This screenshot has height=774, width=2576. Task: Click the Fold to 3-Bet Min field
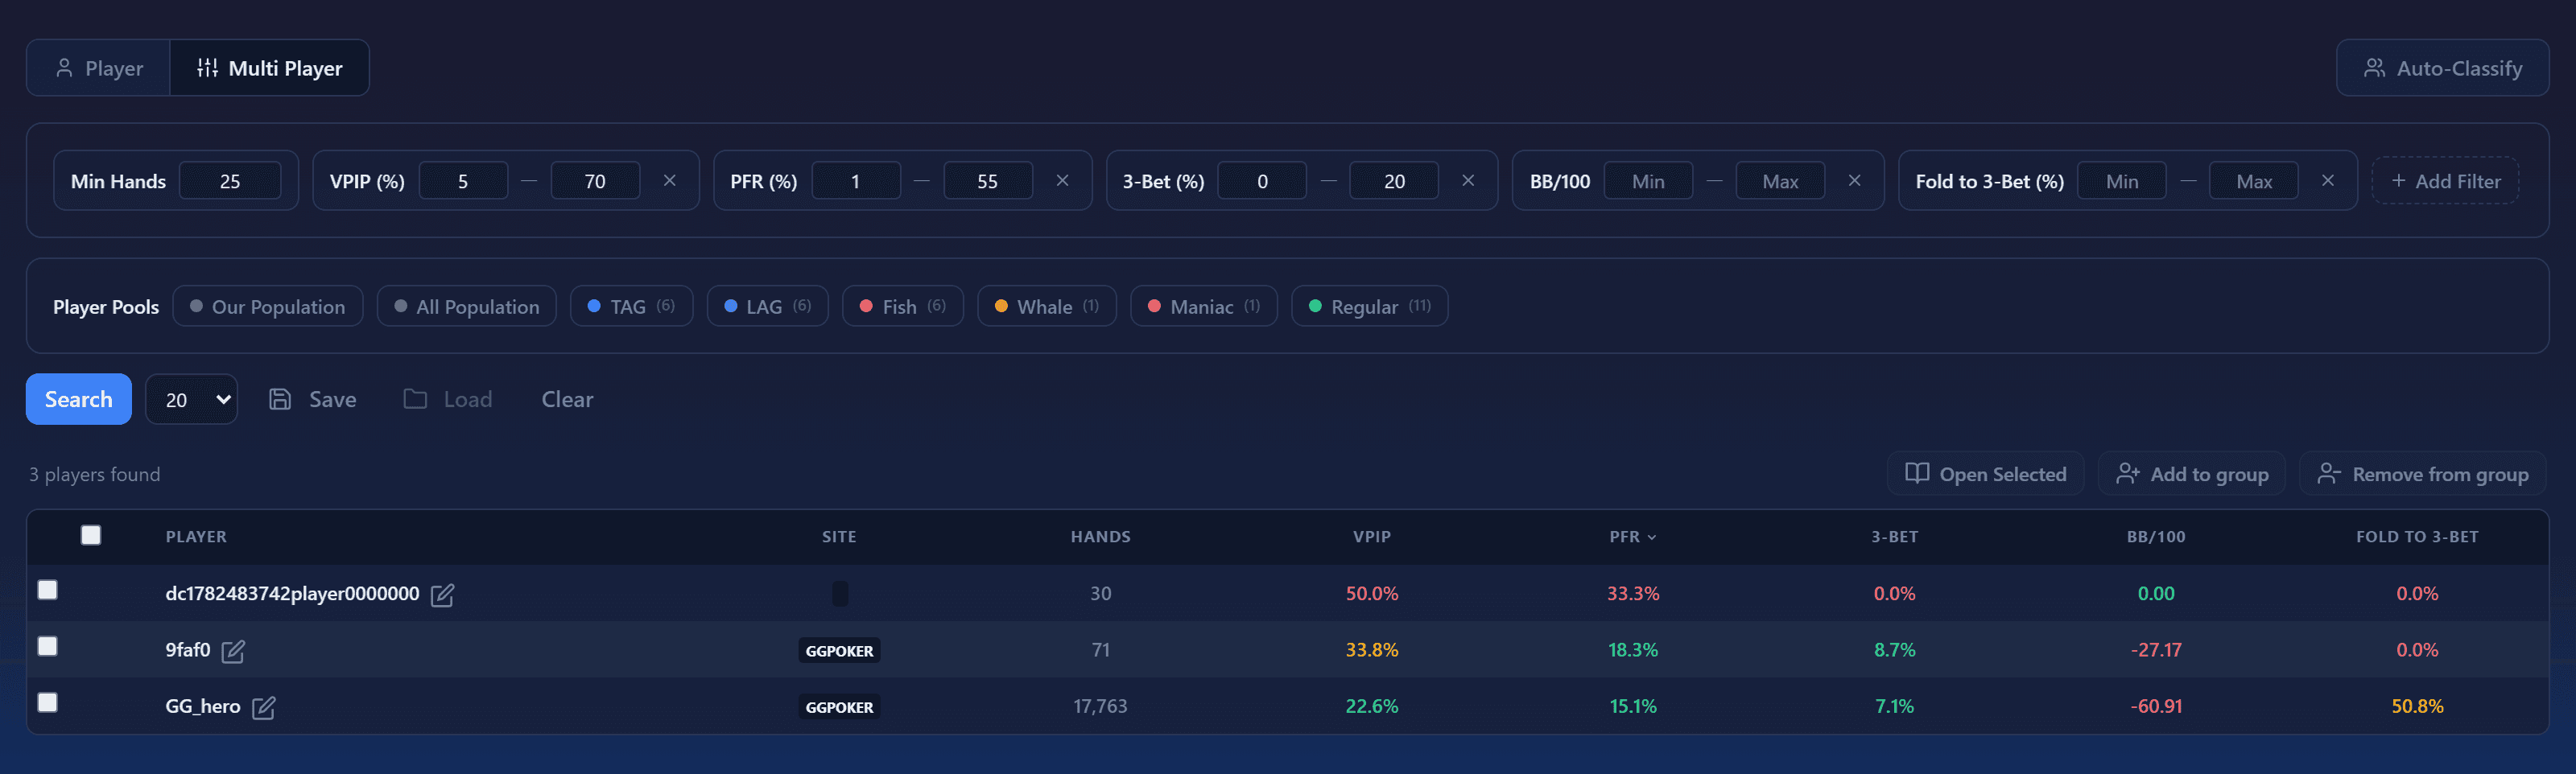[x=2122, y=181]
